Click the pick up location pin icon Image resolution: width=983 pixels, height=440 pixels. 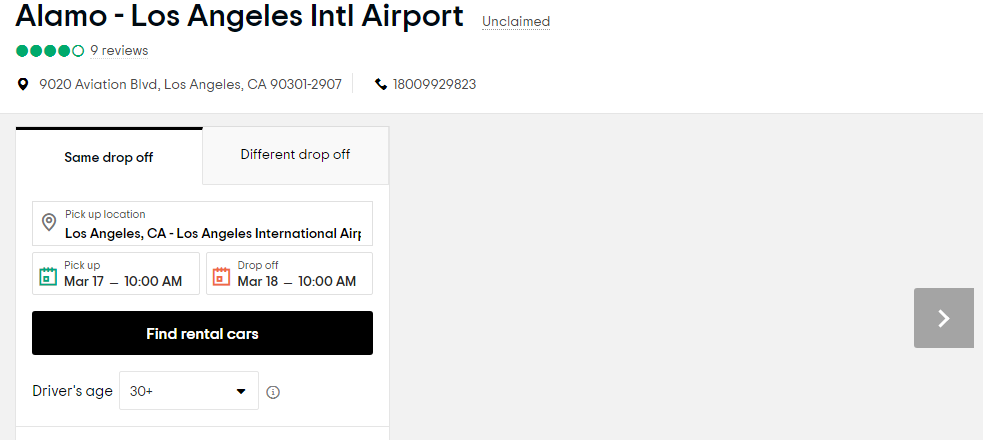pyautogui.click(x=49, y=222)
